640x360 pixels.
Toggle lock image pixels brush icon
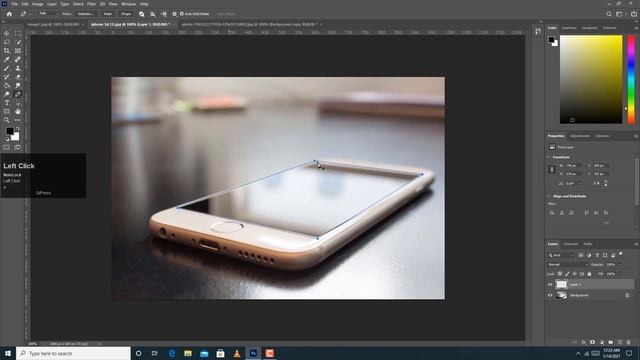567,274
